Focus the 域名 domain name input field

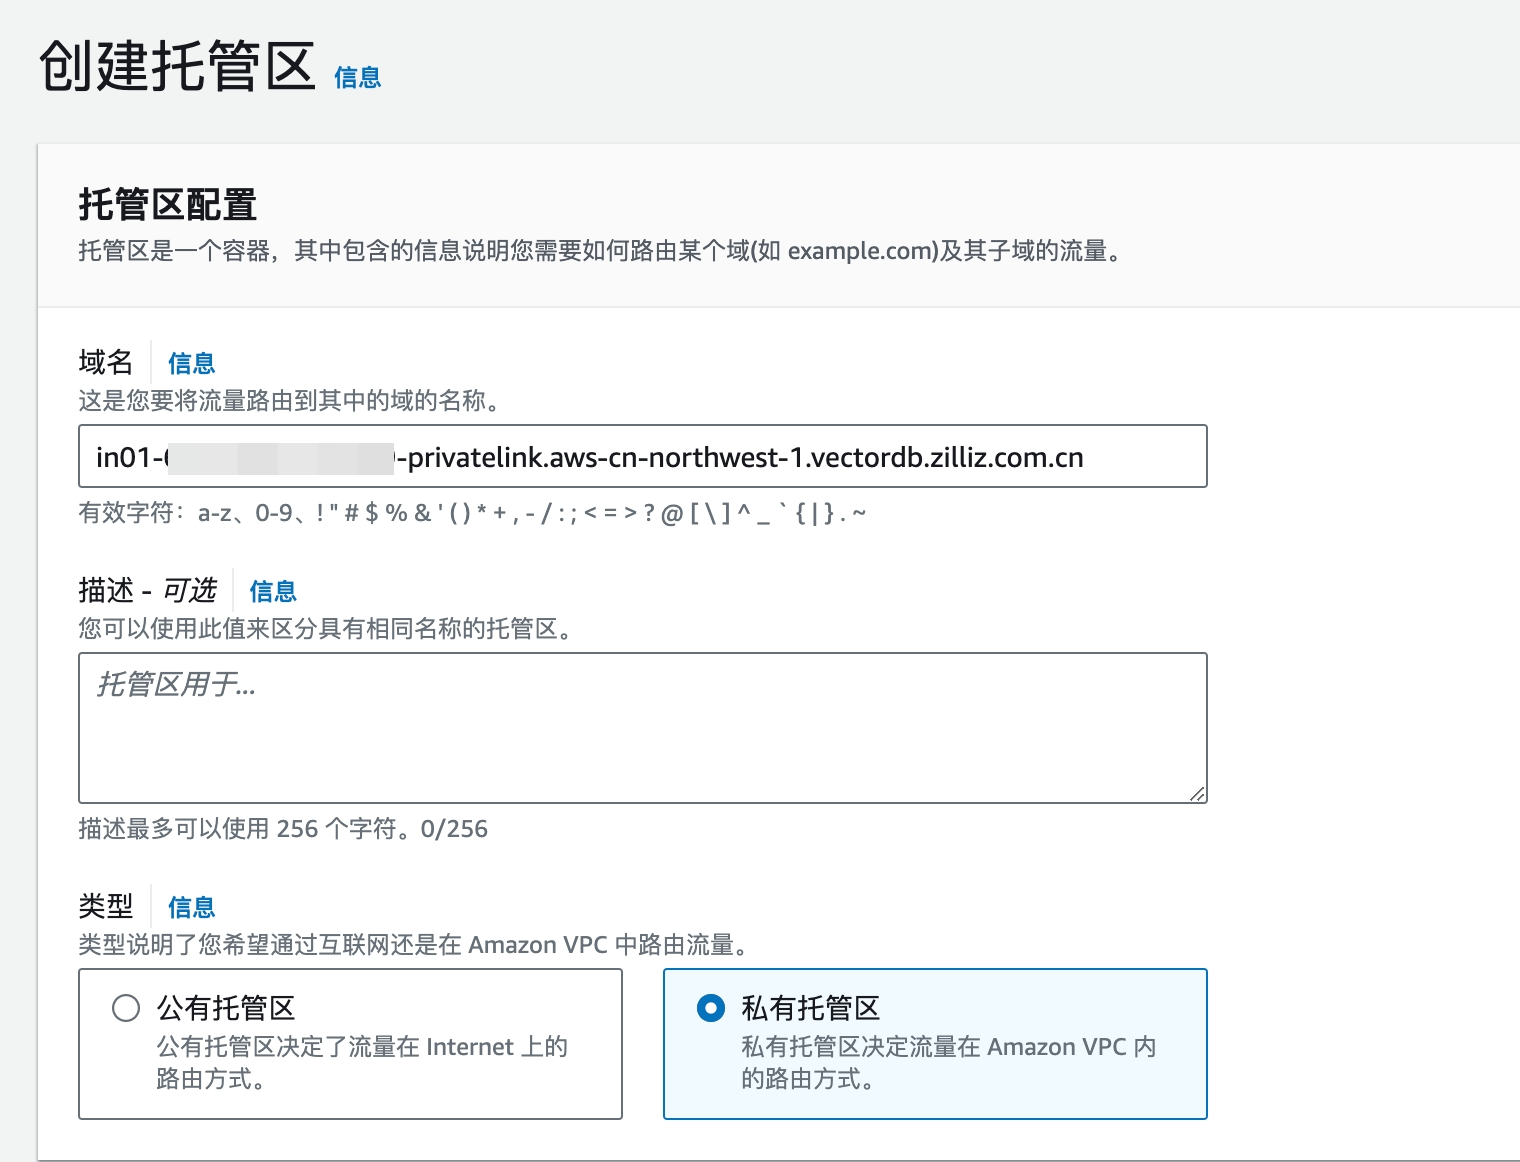(642, 457)
